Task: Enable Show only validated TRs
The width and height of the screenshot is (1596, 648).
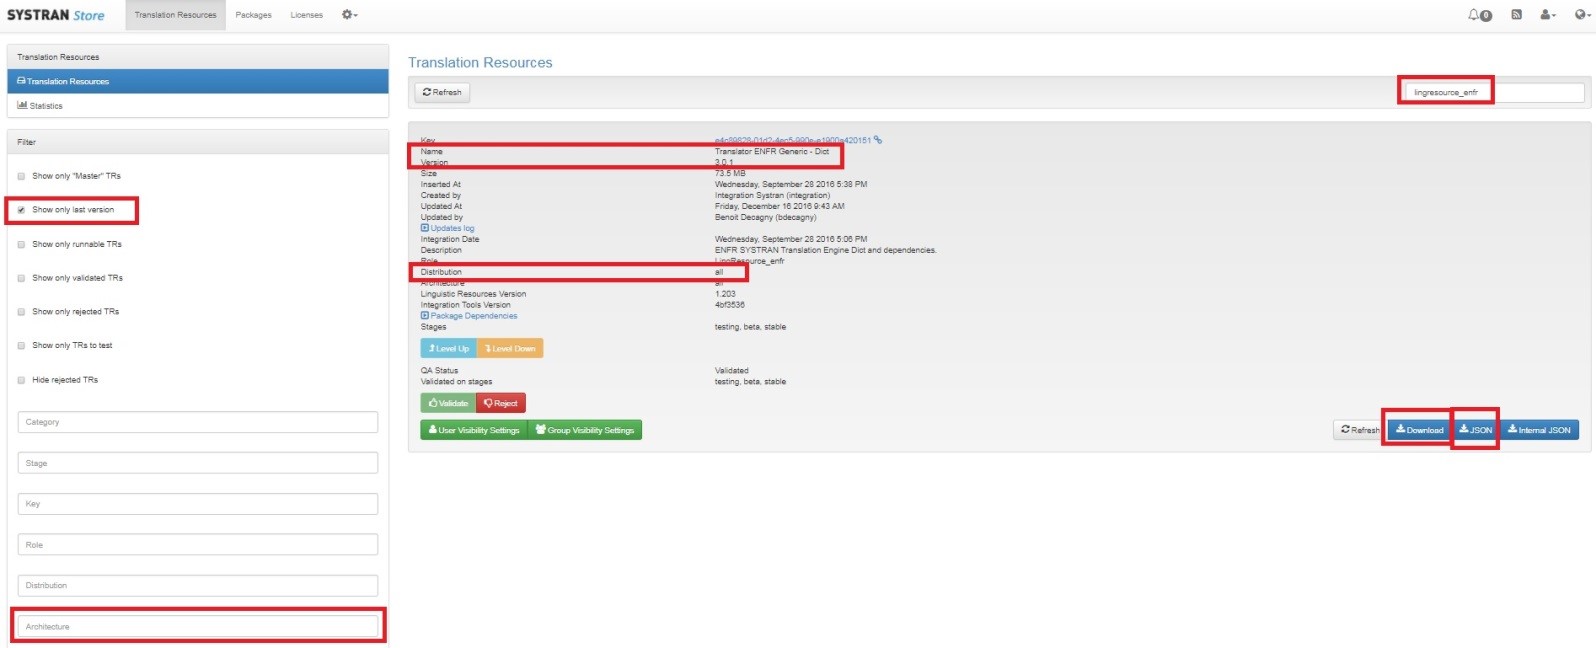Action: (21, 278)
